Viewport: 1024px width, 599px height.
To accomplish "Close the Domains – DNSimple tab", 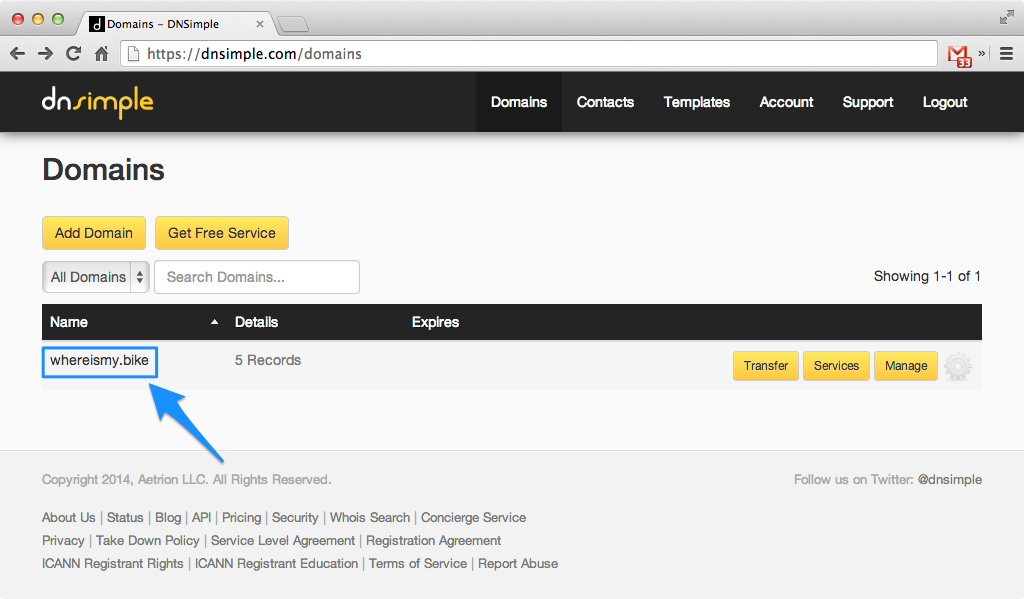I will click(260, 24).
